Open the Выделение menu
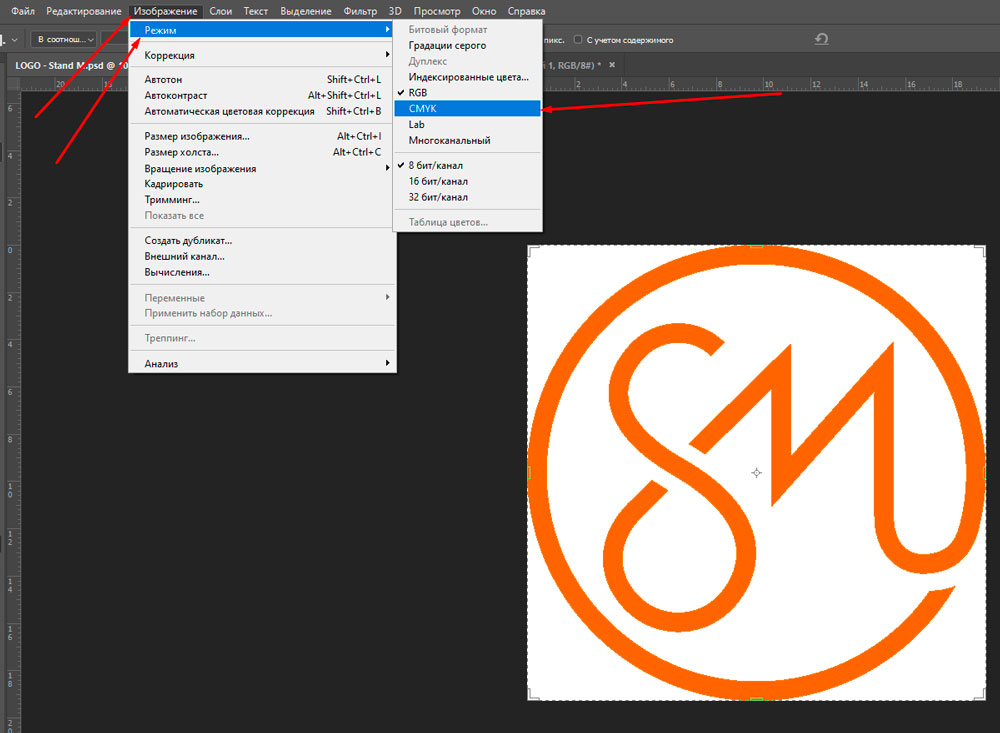Image resolution: width=1000 pixels, height=733 pixels. tap(305, 11)
